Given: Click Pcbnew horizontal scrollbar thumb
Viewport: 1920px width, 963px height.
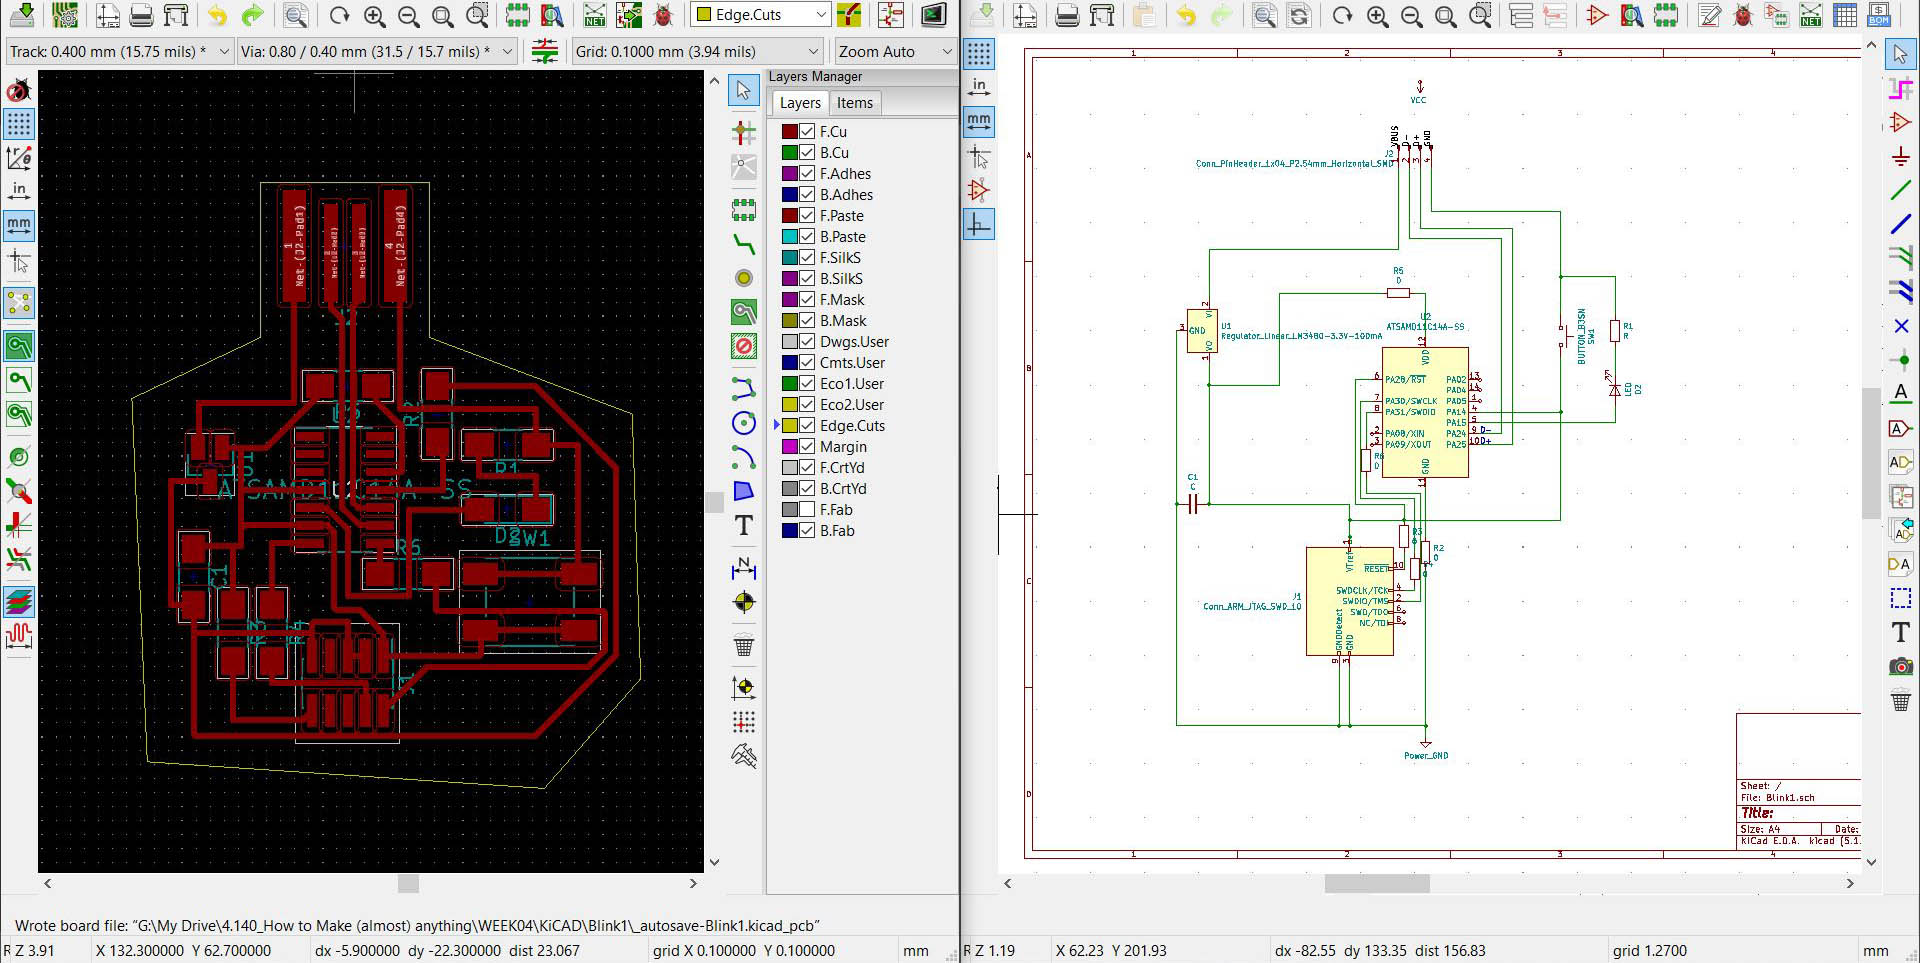Looking at the screenshot, I should (408, 884).
